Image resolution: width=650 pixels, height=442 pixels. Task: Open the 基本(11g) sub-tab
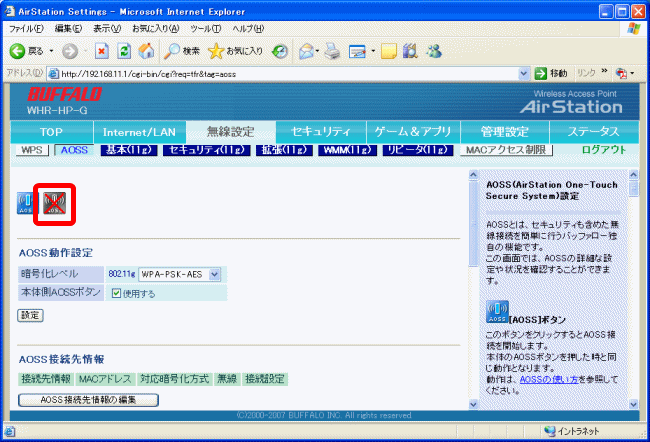[129, 150]
